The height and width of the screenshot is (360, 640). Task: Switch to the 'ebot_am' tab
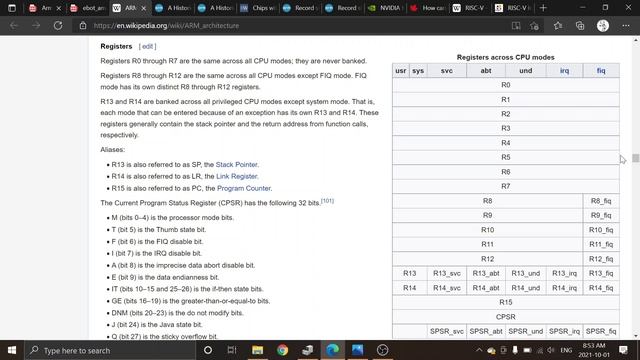pyautogui.click(x=88, y=8)
